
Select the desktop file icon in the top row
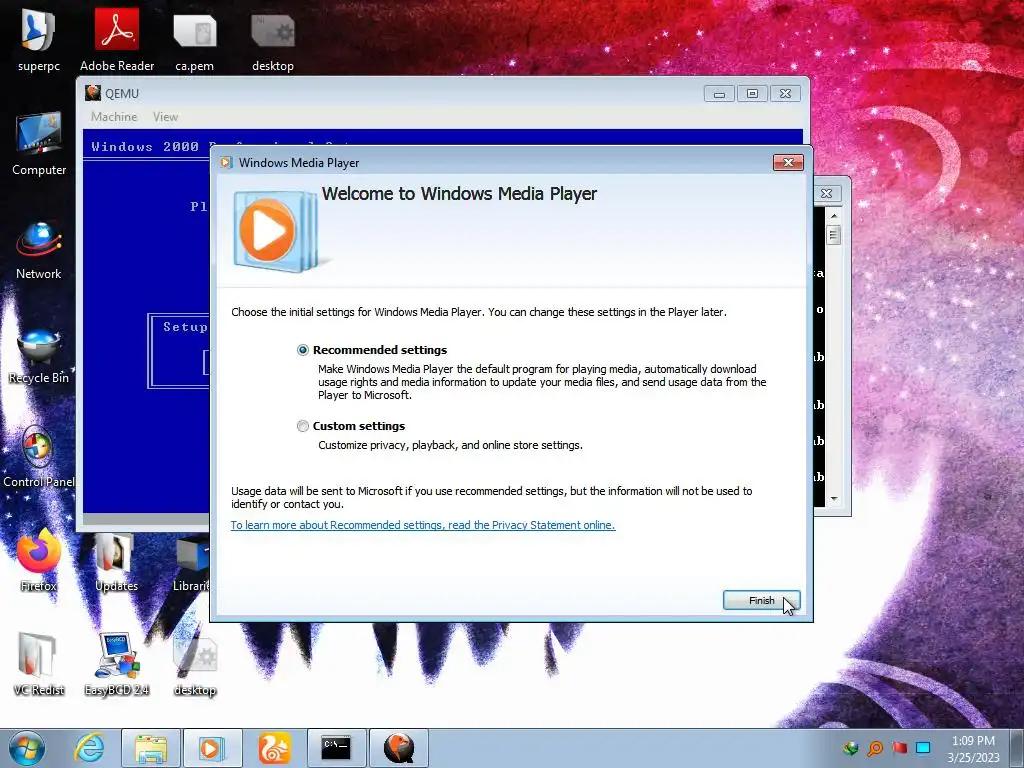coord(273,40)
